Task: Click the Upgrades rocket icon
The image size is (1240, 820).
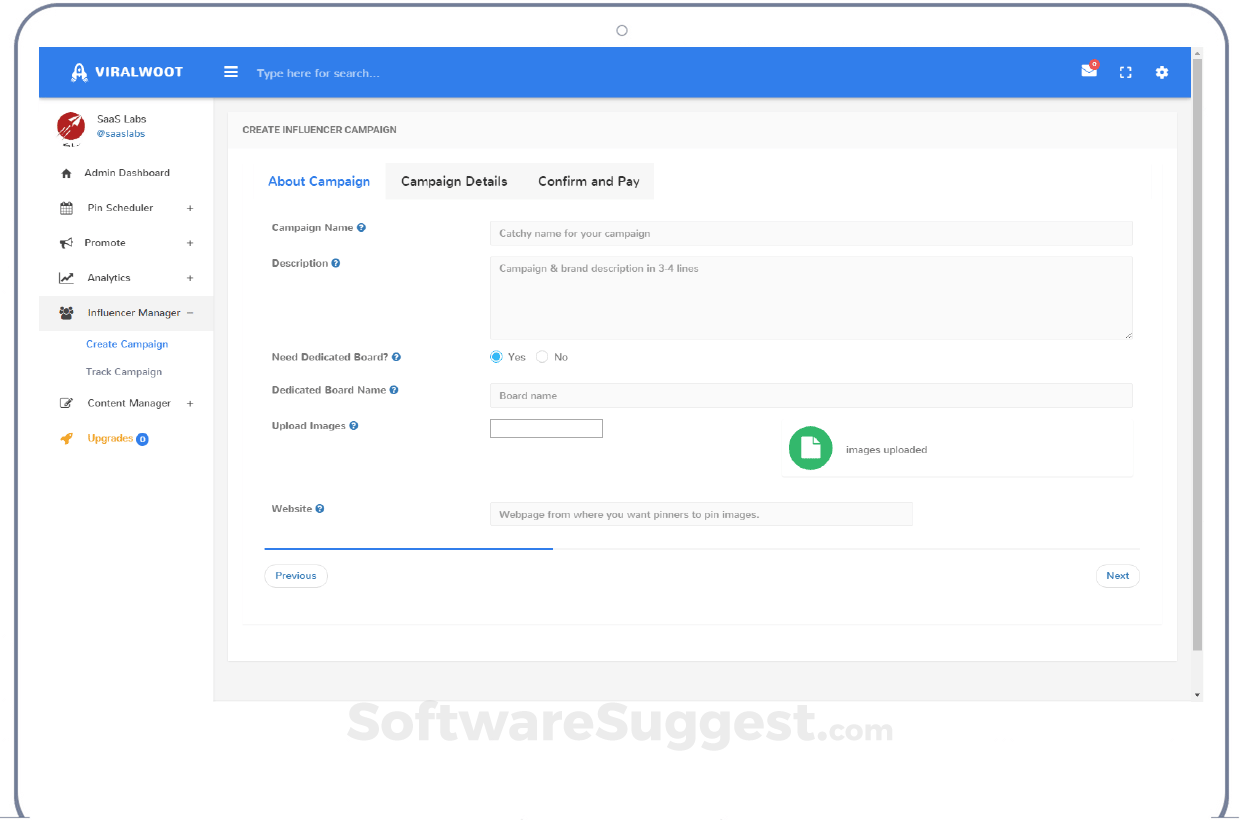Action: click(67, 438)
